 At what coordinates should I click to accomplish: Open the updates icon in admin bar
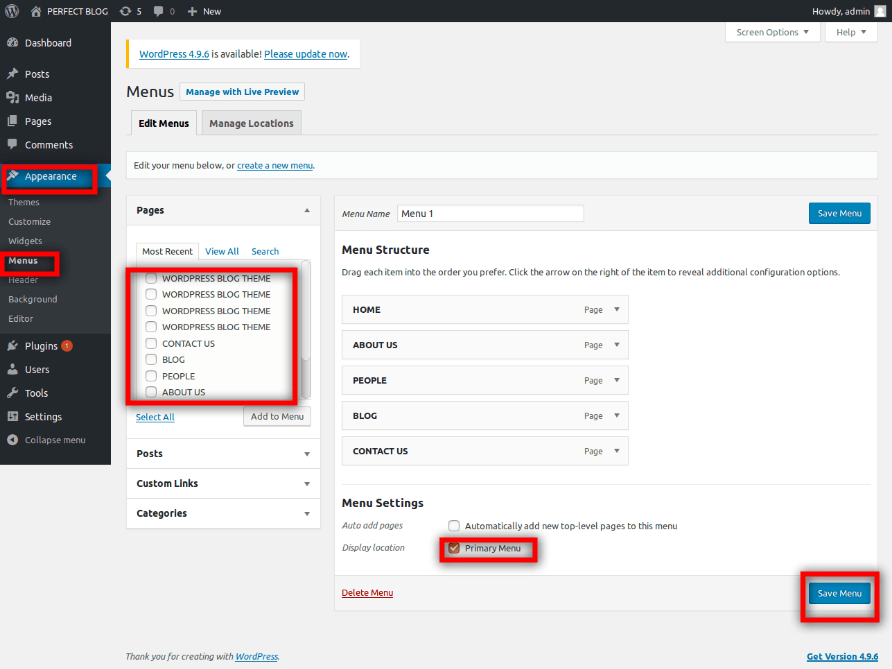click(125, 11)
